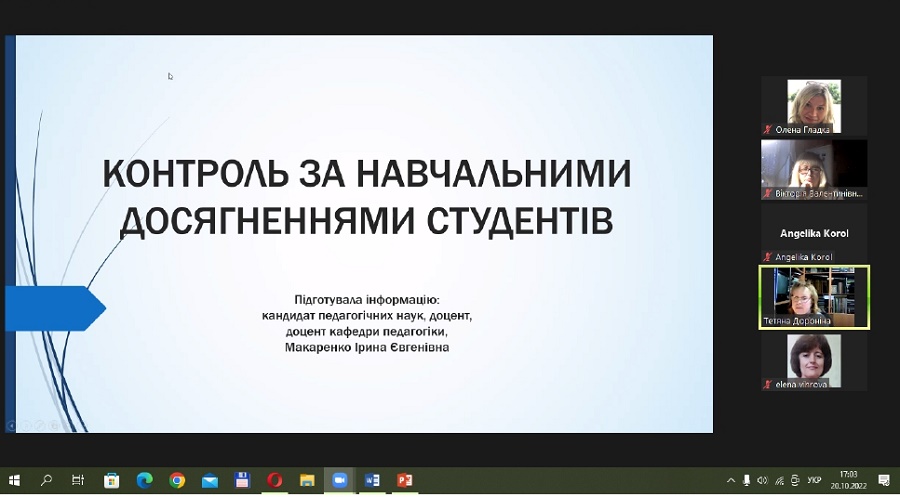Open the Mail app in the taskbar
The image size is (900, 497).
pyautogui.click(x=209, y=480)
